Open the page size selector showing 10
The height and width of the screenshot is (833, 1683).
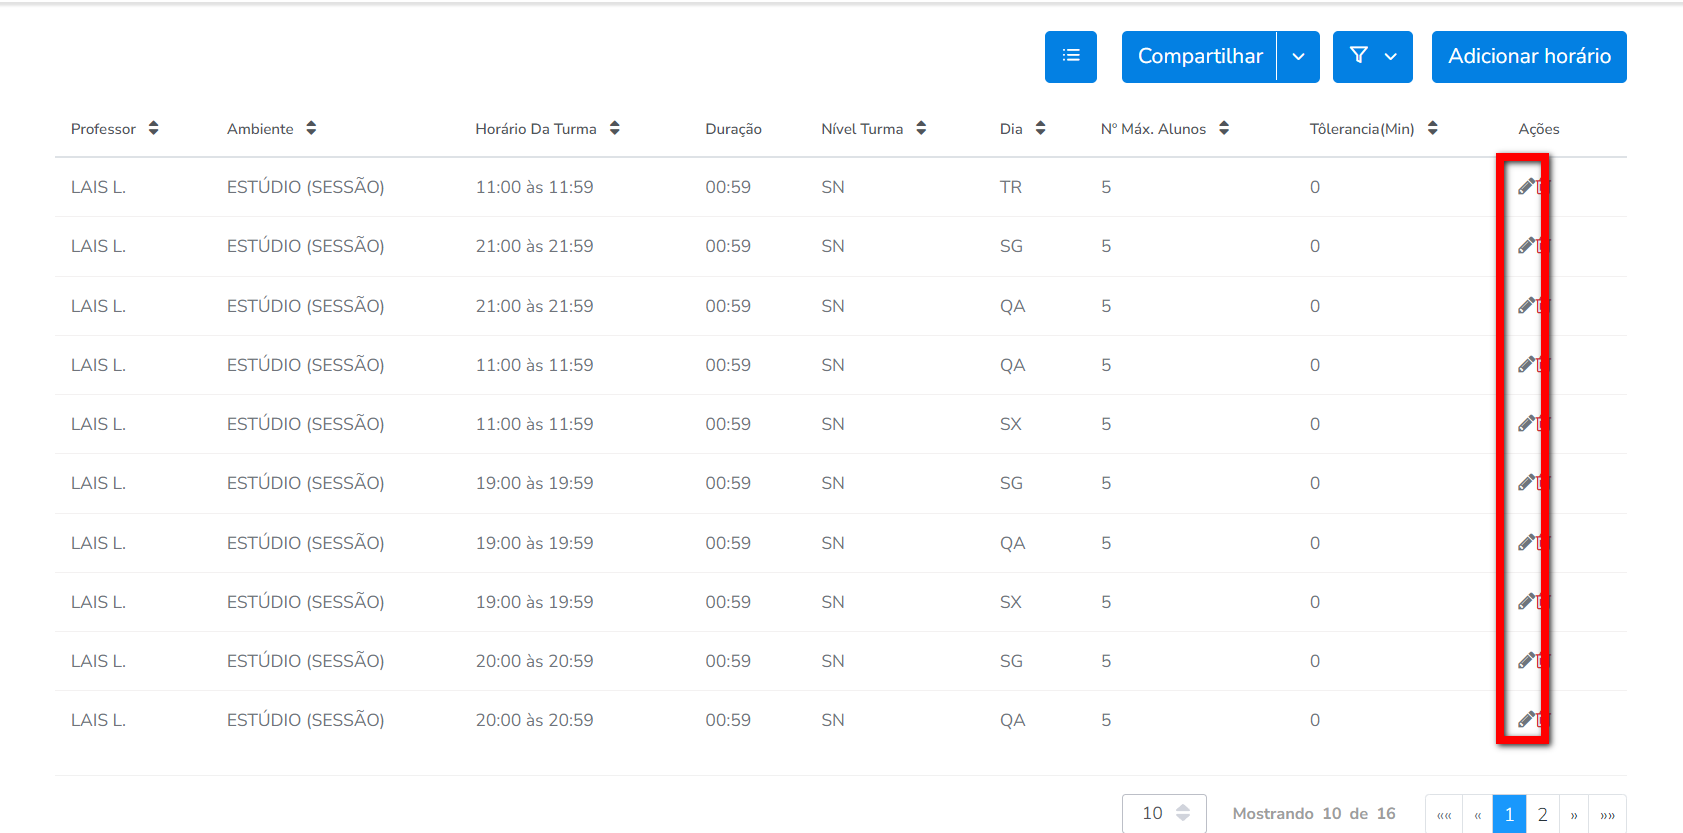(1164, 813)
